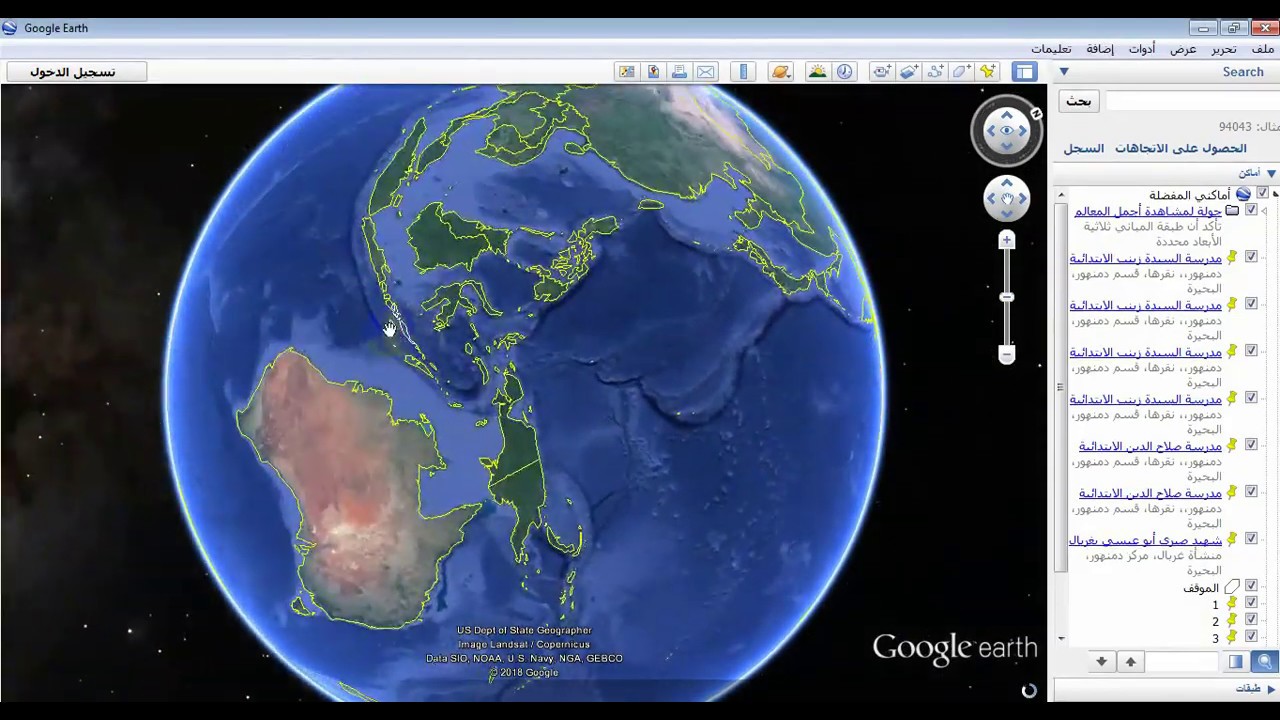Show historical imagery clock tool
Image resolution: width=1280 pixels, height=720 pixels.
pos(845,71)
